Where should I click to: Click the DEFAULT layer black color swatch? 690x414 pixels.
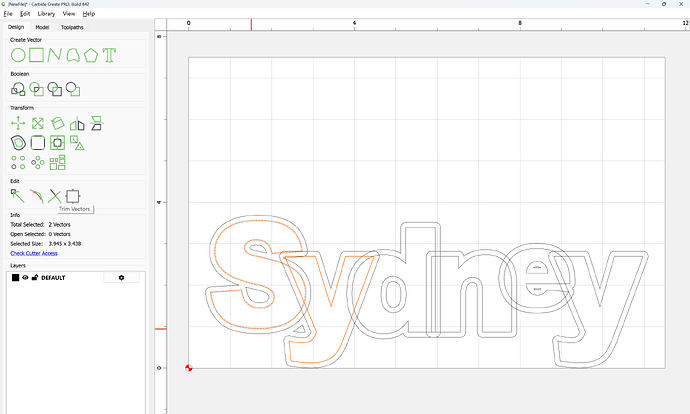(x=16, y=277)
